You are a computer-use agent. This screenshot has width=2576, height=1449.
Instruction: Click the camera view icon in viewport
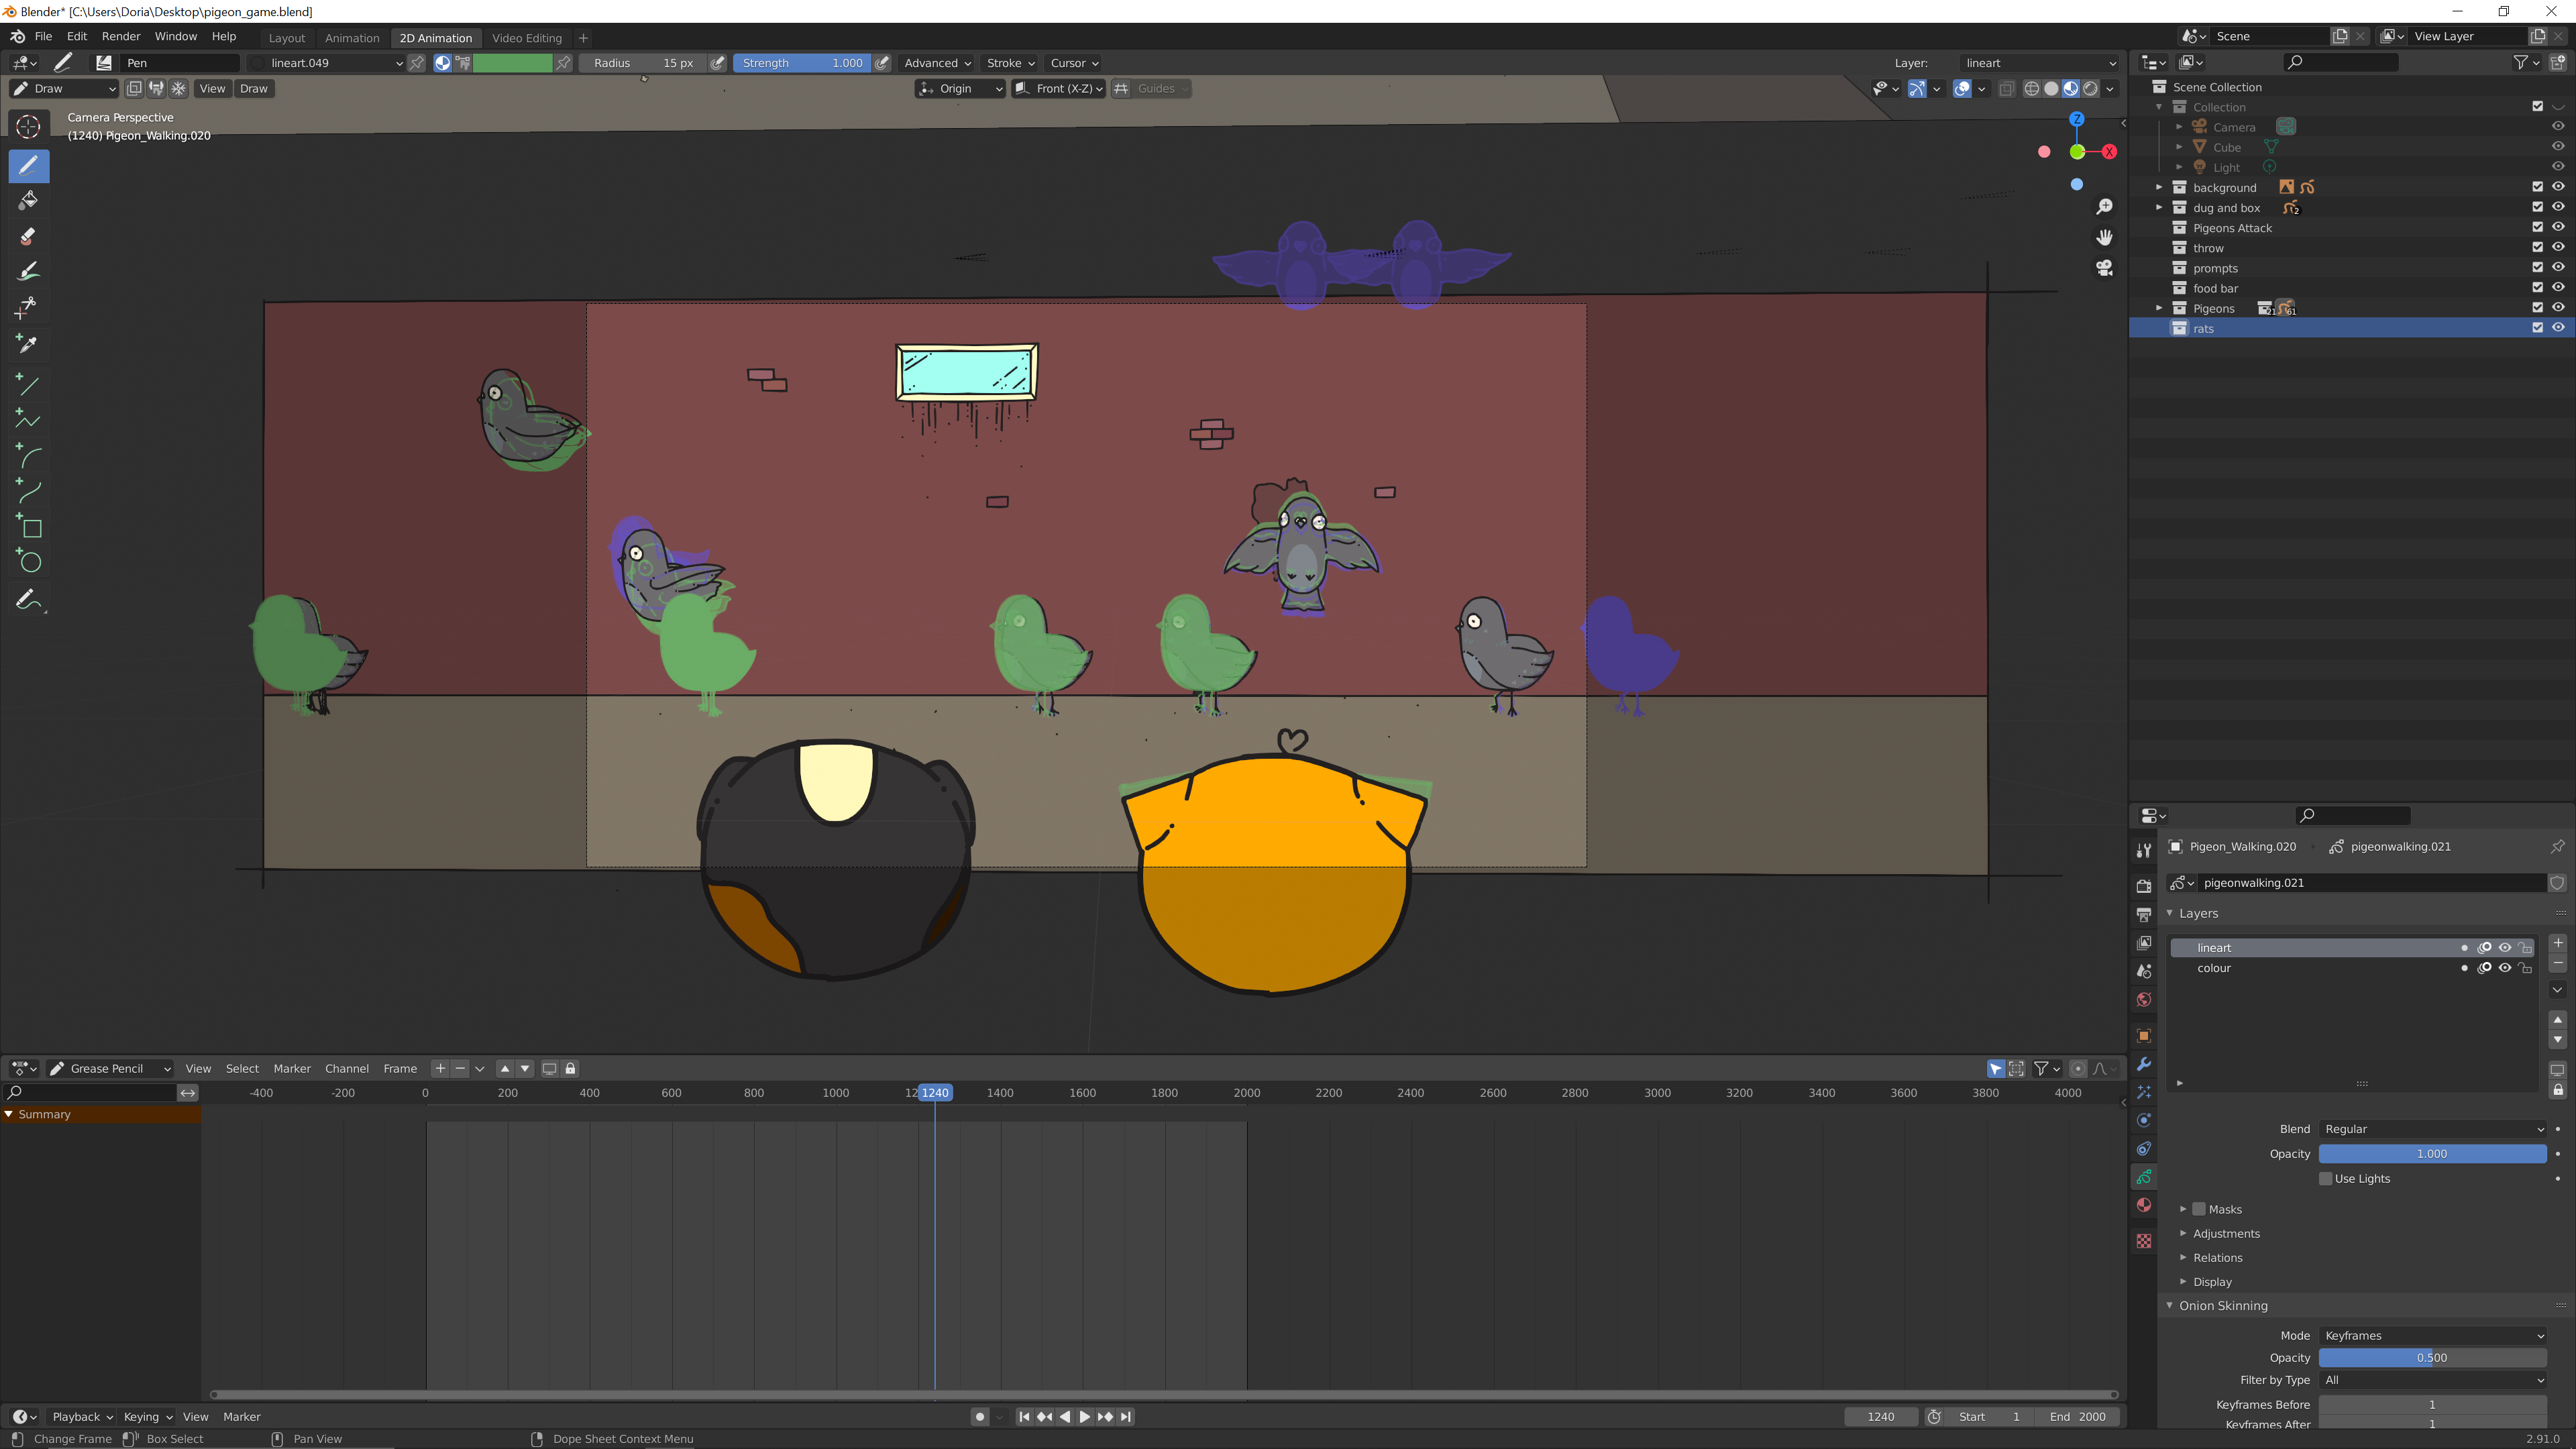(x=2104, y=268)
